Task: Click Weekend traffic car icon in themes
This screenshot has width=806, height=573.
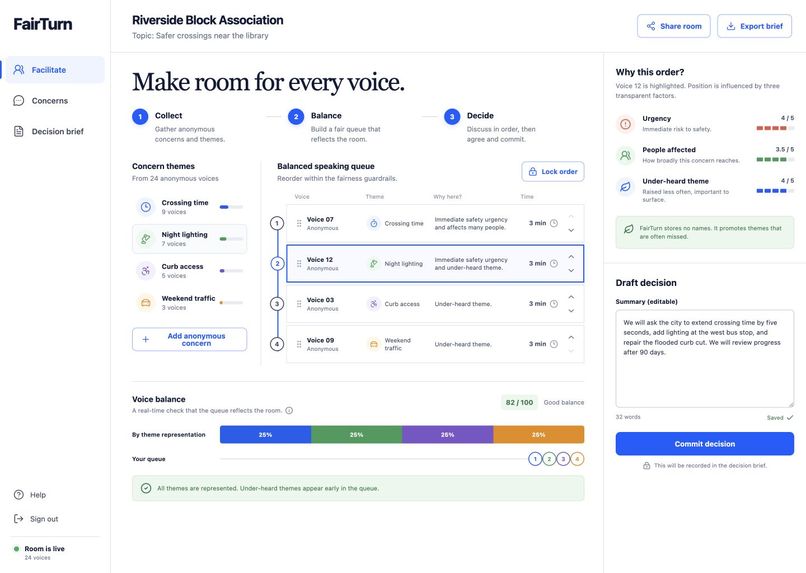Action: pyautogui.click(x=146, y=303)
